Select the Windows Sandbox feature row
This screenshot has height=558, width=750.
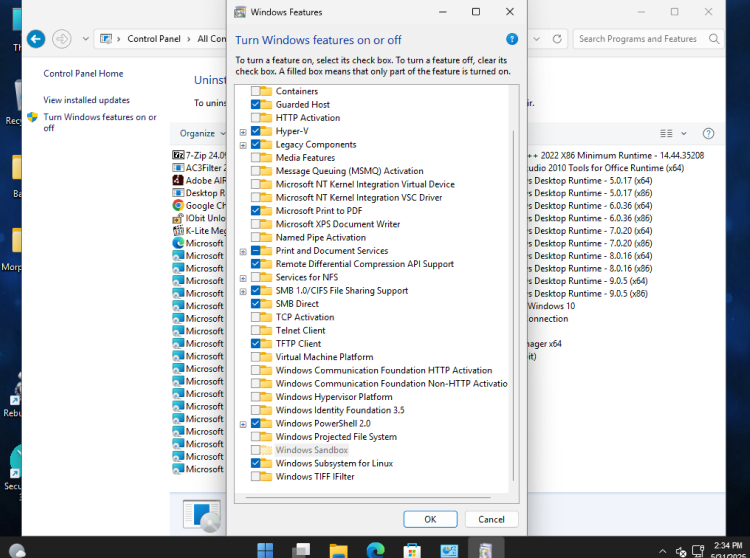312,450
